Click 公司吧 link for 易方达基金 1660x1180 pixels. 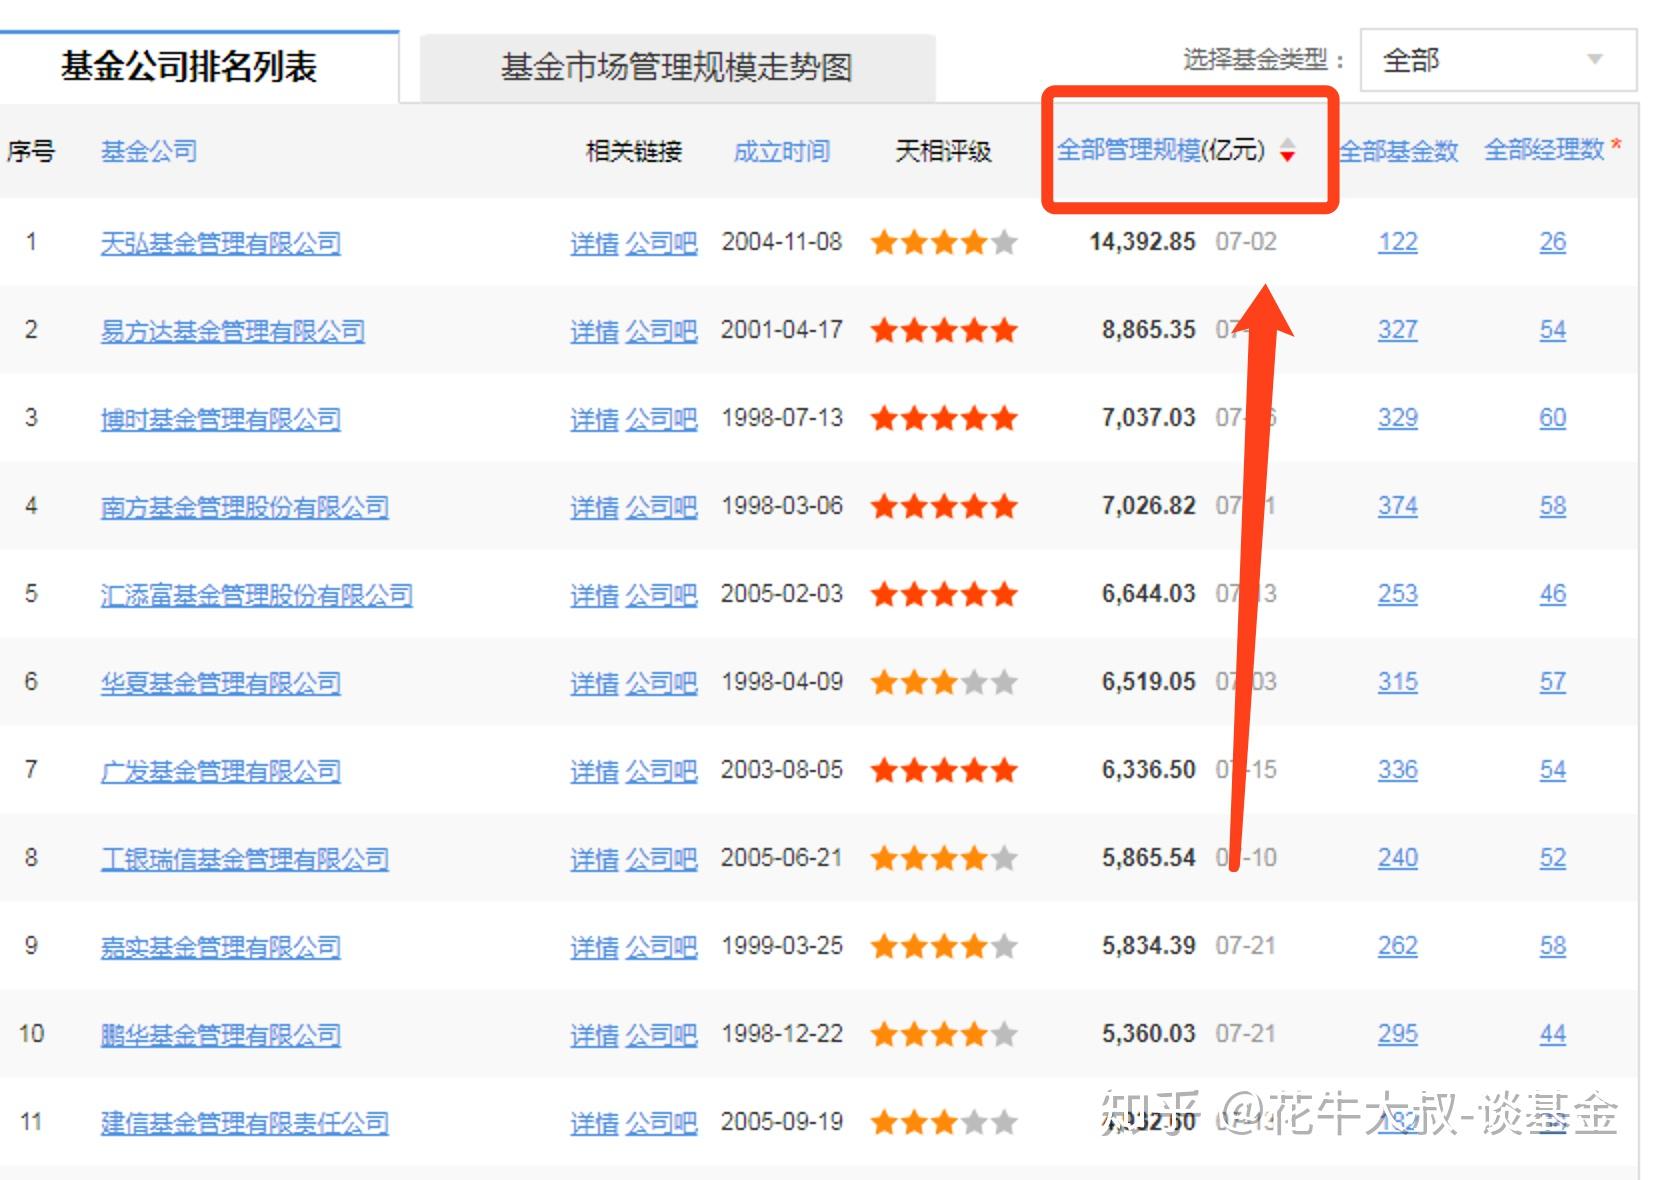click(x=661, y=331)
